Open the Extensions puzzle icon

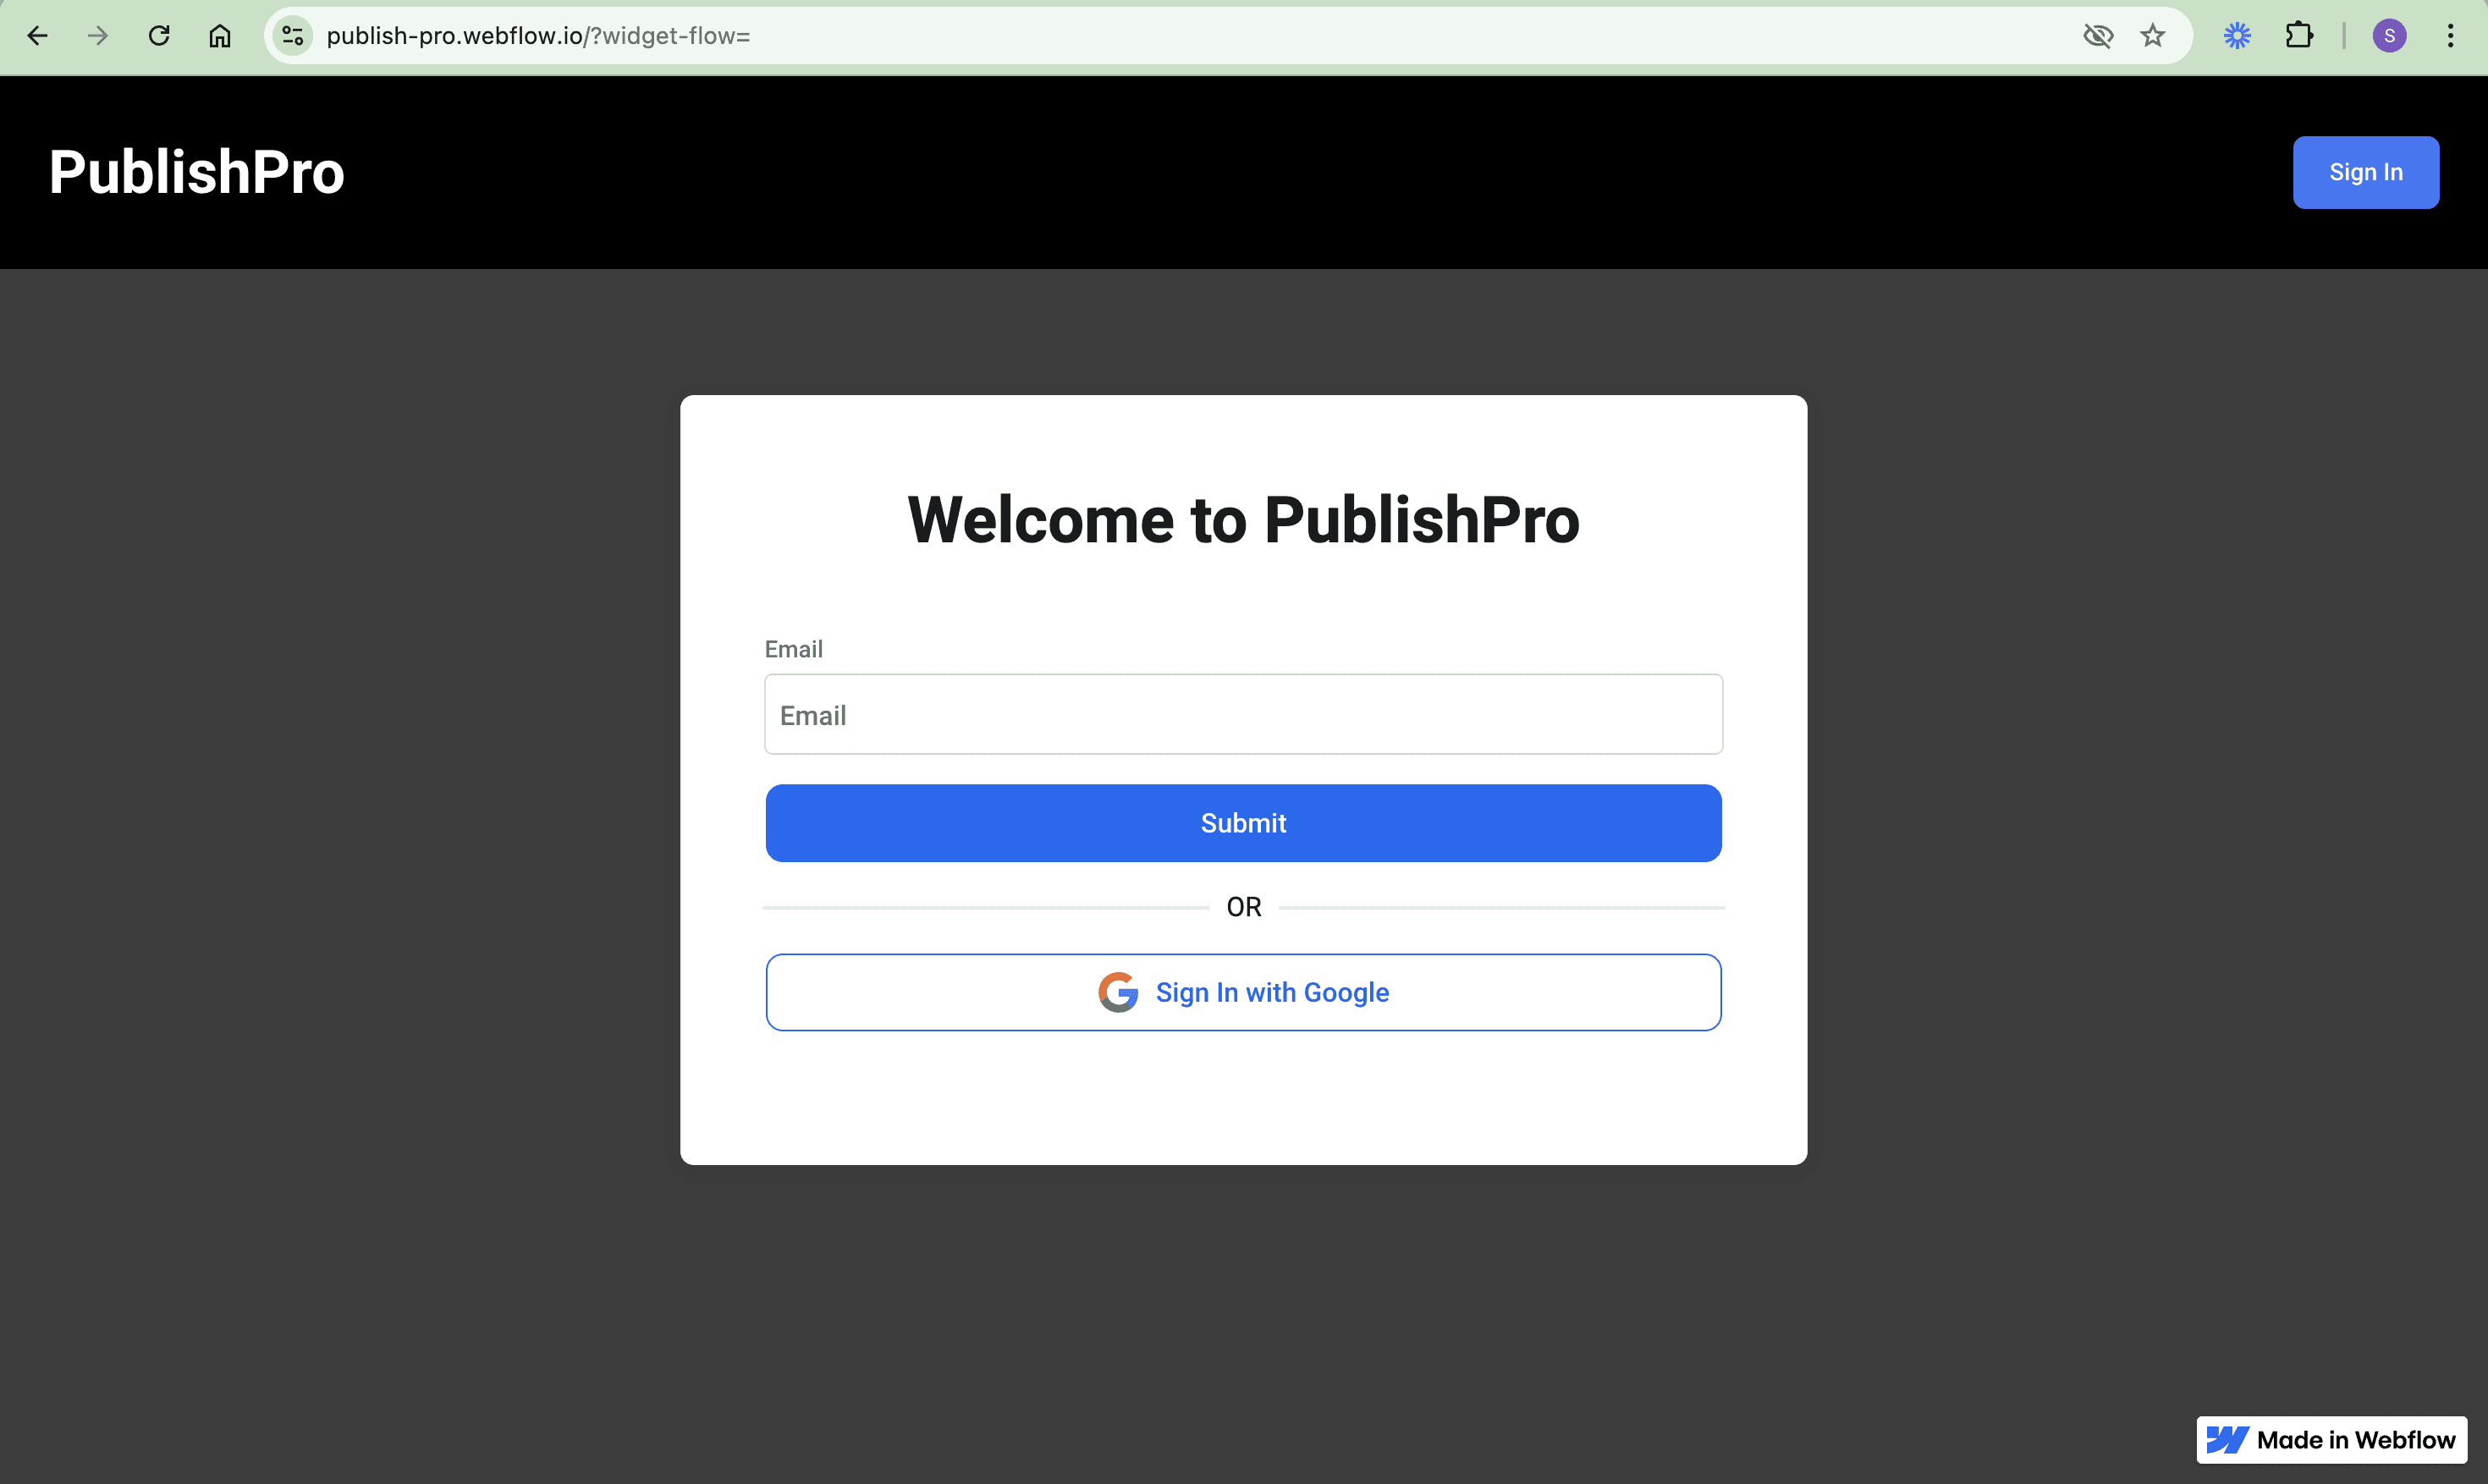[x=2299, y=36]
